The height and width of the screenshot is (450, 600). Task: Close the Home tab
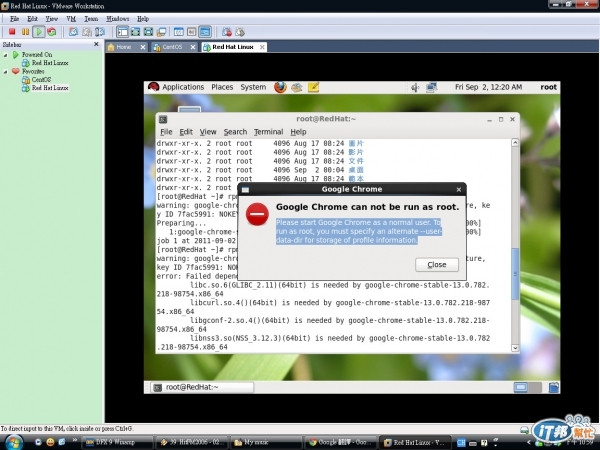pyautogui.click(x=143, y=47)
